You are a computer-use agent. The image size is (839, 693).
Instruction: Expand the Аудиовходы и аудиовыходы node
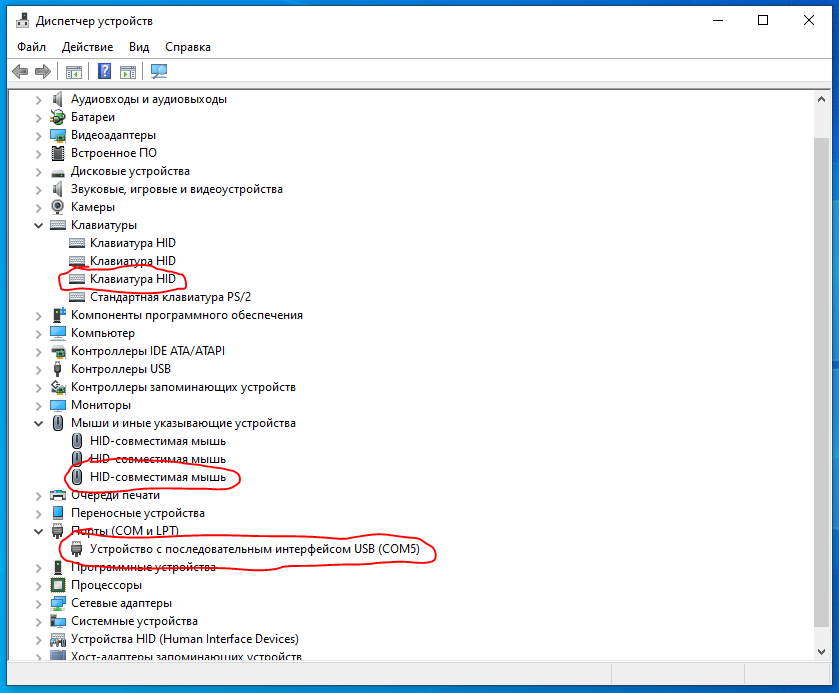(x=39, y=99)
